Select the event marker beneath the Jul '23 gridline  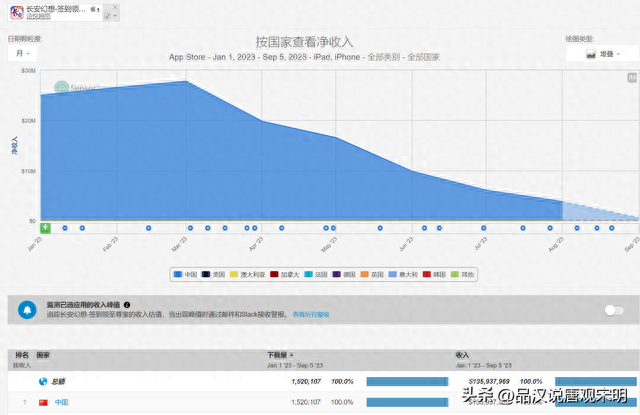pyautogui.click(x=484, y=228)
